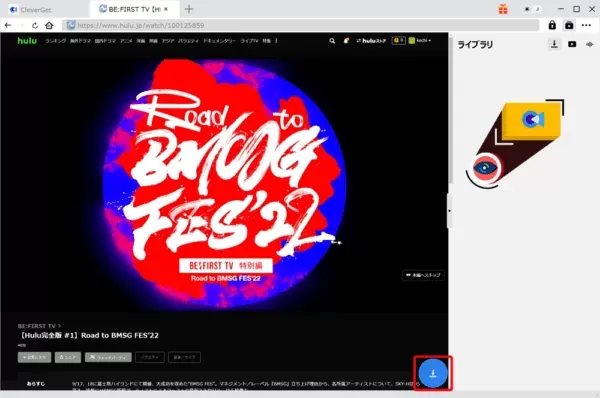The image size is (600, 398).
Task: Close the BE:FIRST TV tab
Action: click(166, 9)
